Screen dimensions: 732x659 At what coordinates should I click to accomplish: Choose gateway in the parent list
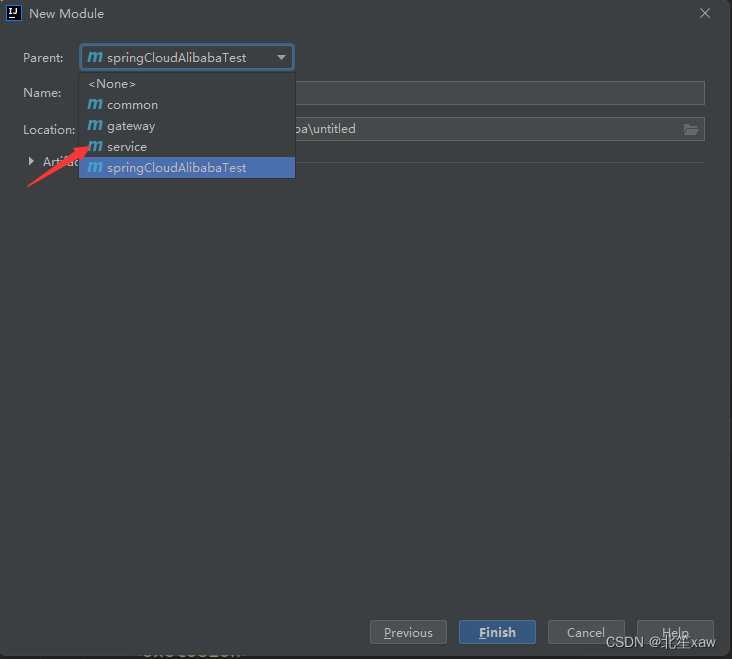coord(187,126)
